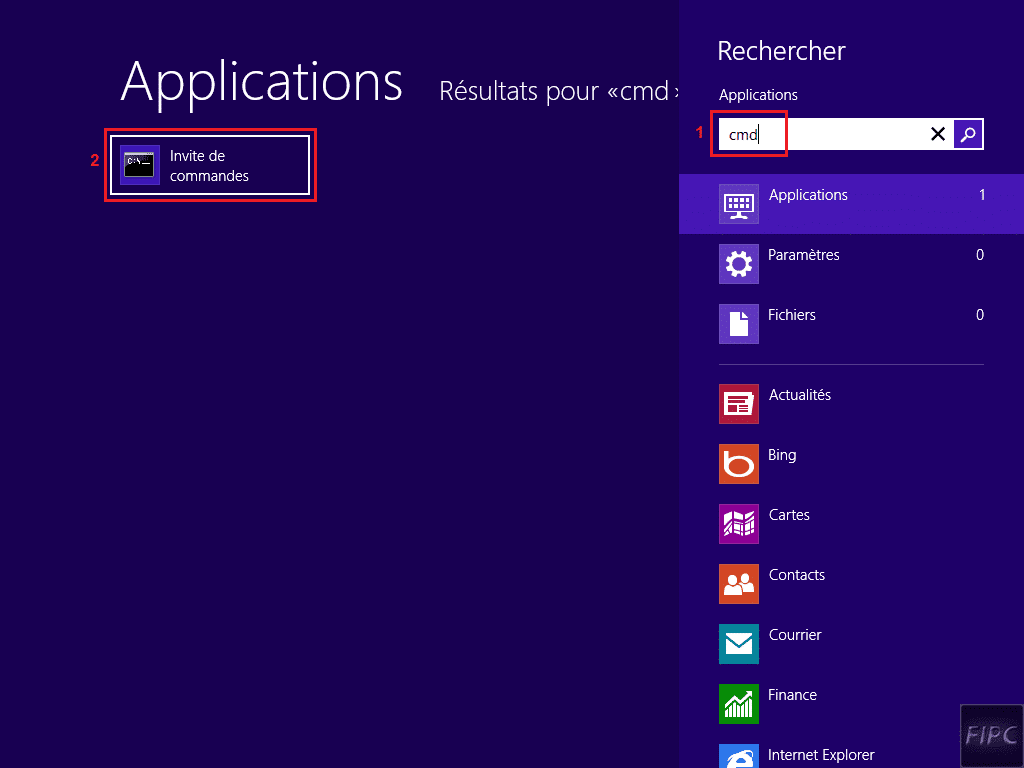This screenshot has width=1024, height=768.
Task: Click the FIPC watermark logo
Action: 991,736
